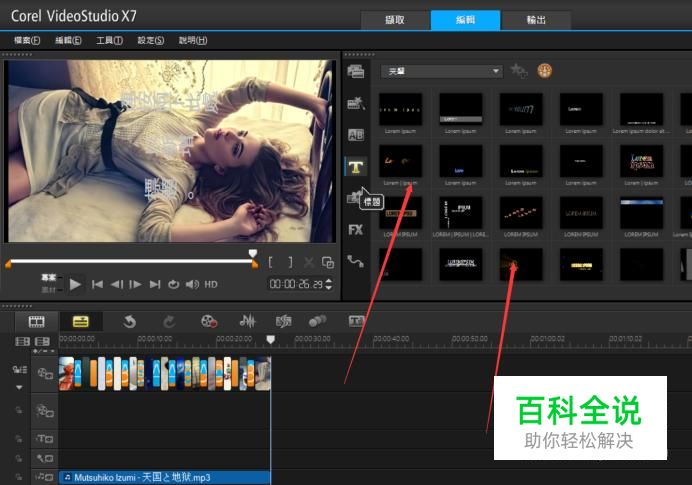Select the colorful Lorem ipsum title thumbnail
The height and width of the screenshot is (485, 692).
641,161
